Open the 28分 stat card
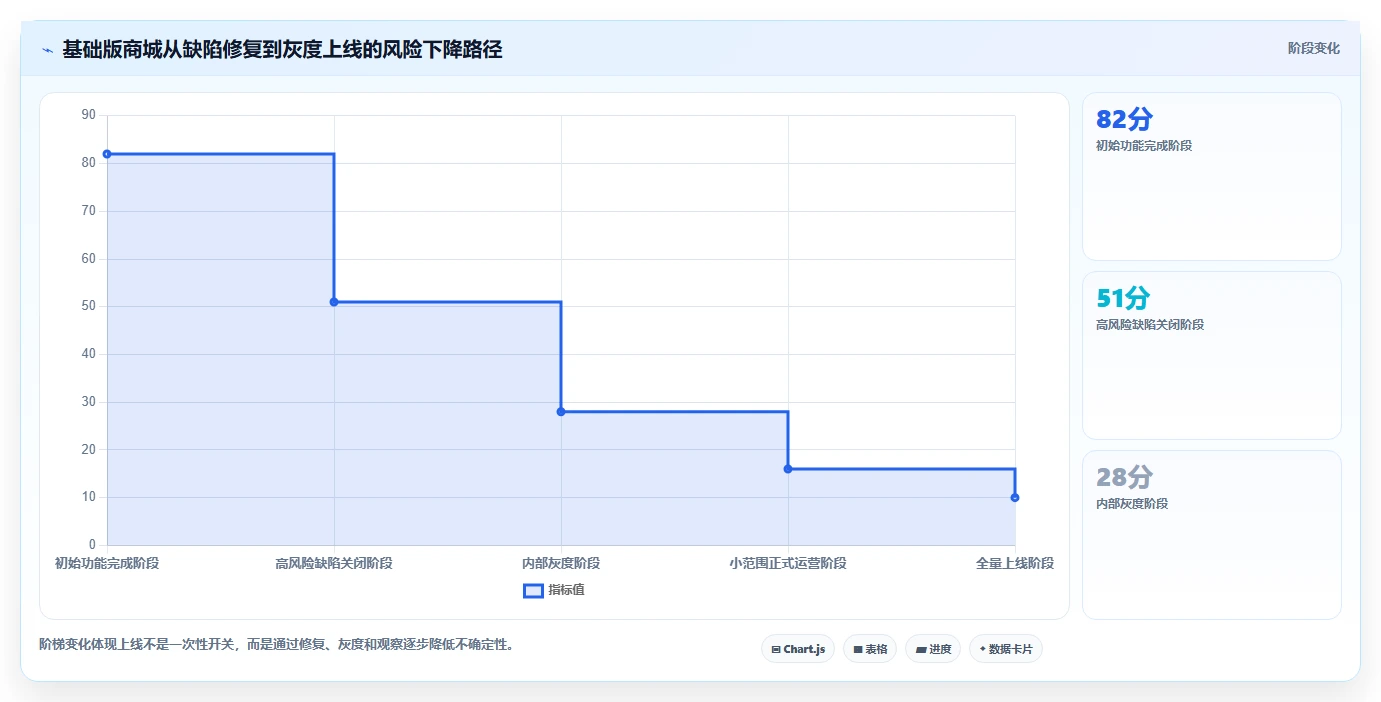Image resolution: width=1381 pixels, height=702 pixels. (x=1212, y=535)
